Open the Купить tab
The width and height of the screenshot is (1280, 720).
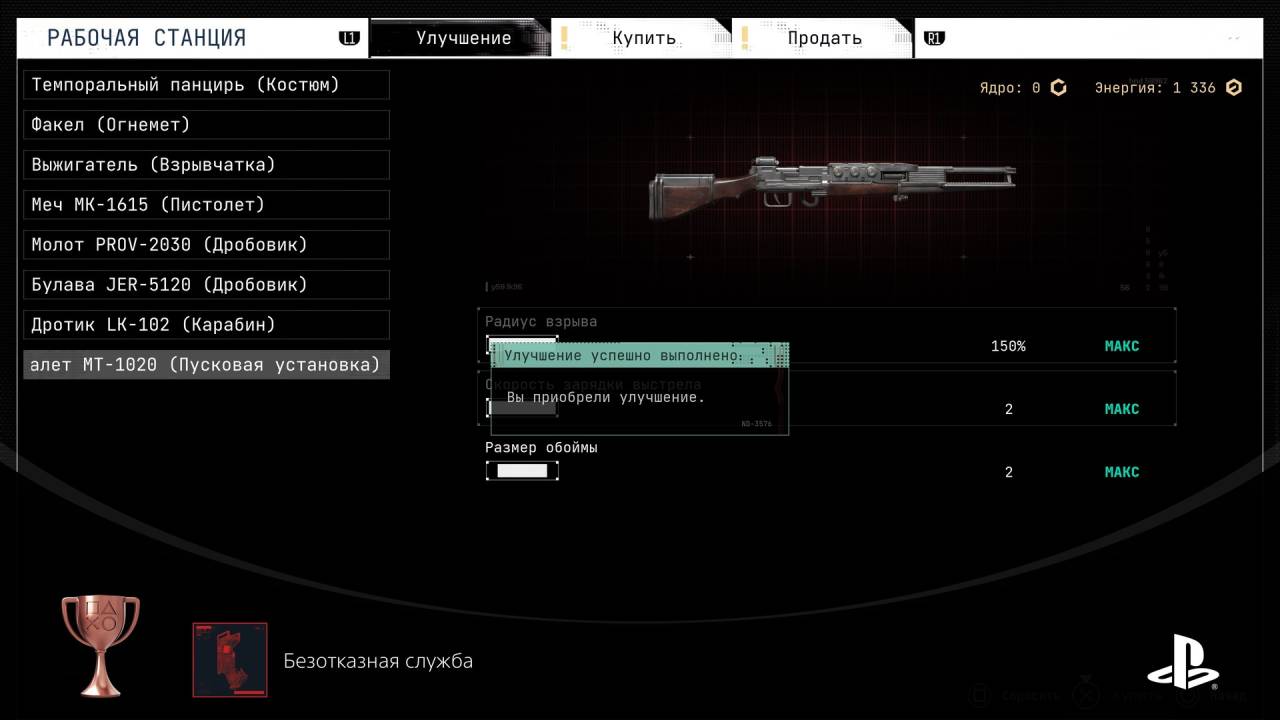tap(644, 38)
